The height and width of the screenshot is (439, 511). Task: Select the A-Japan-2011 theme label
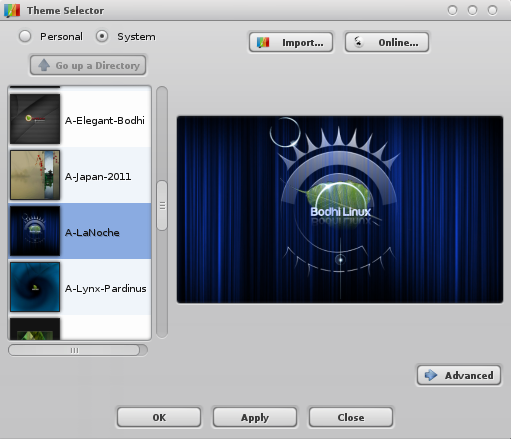[x=98, y=176]
